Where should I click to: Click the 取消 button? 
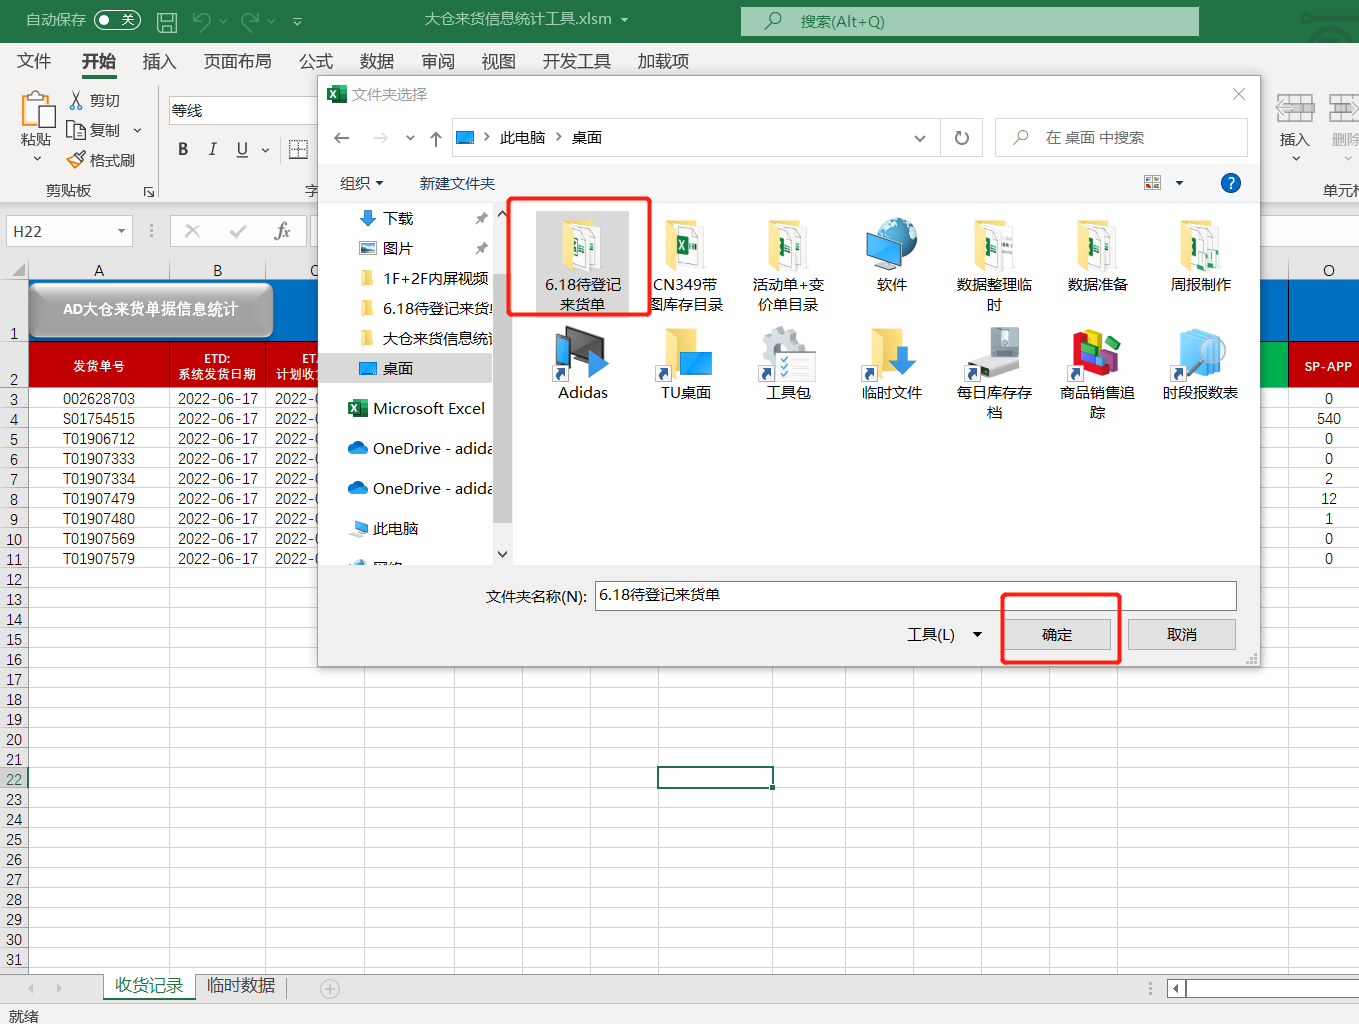pyautogui.click(x=1181, y=635)
